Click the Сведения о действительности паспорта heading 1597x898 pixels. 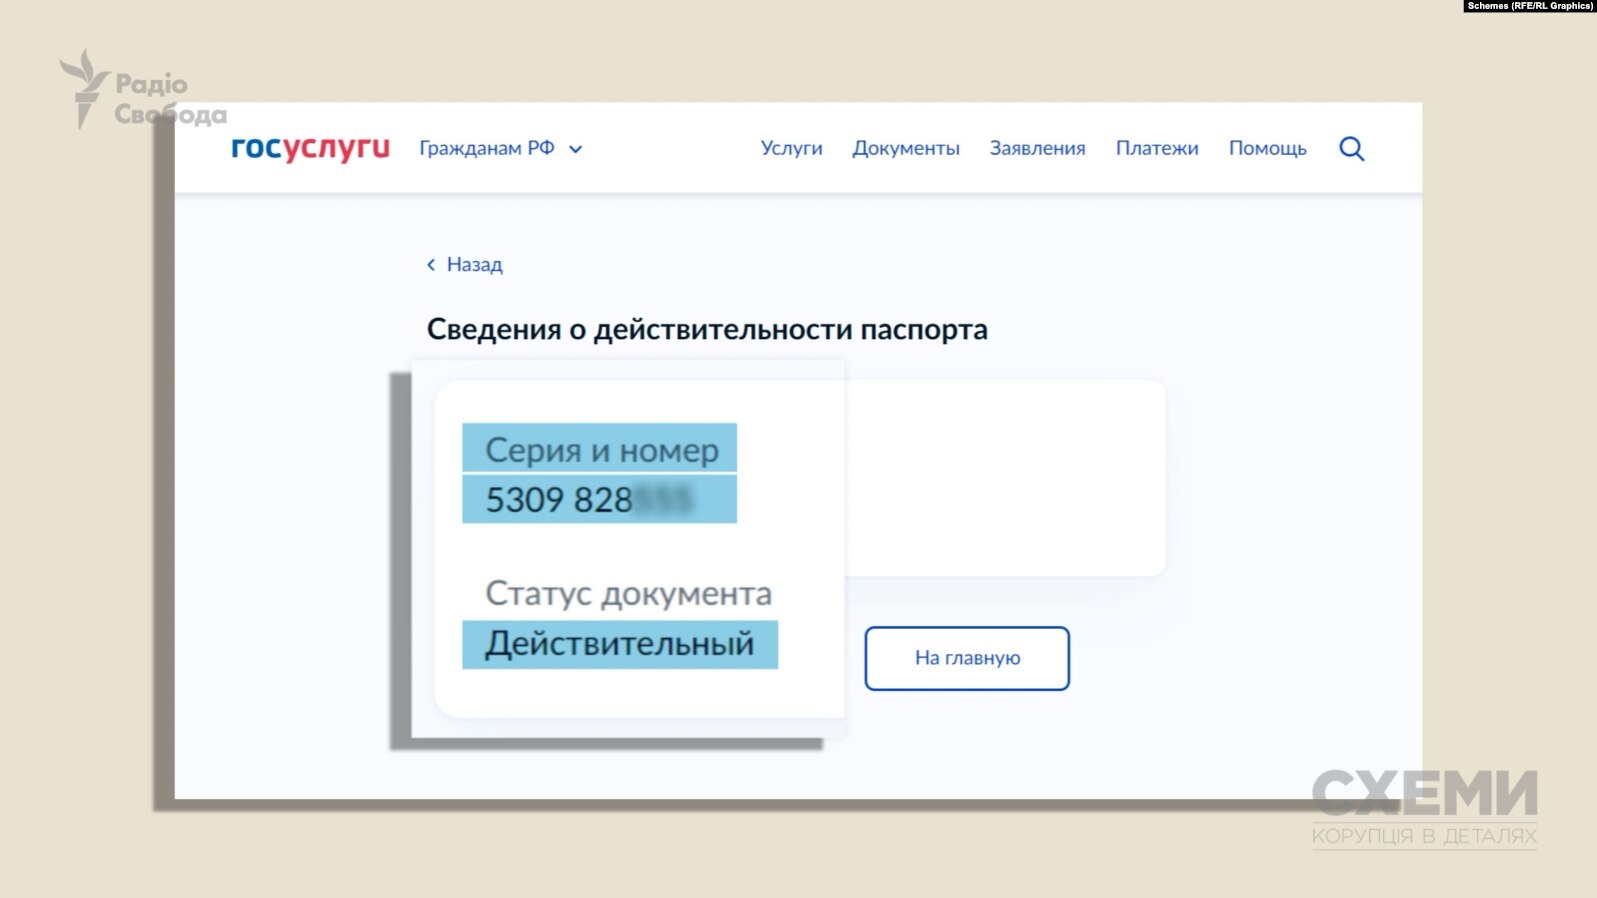707,329
